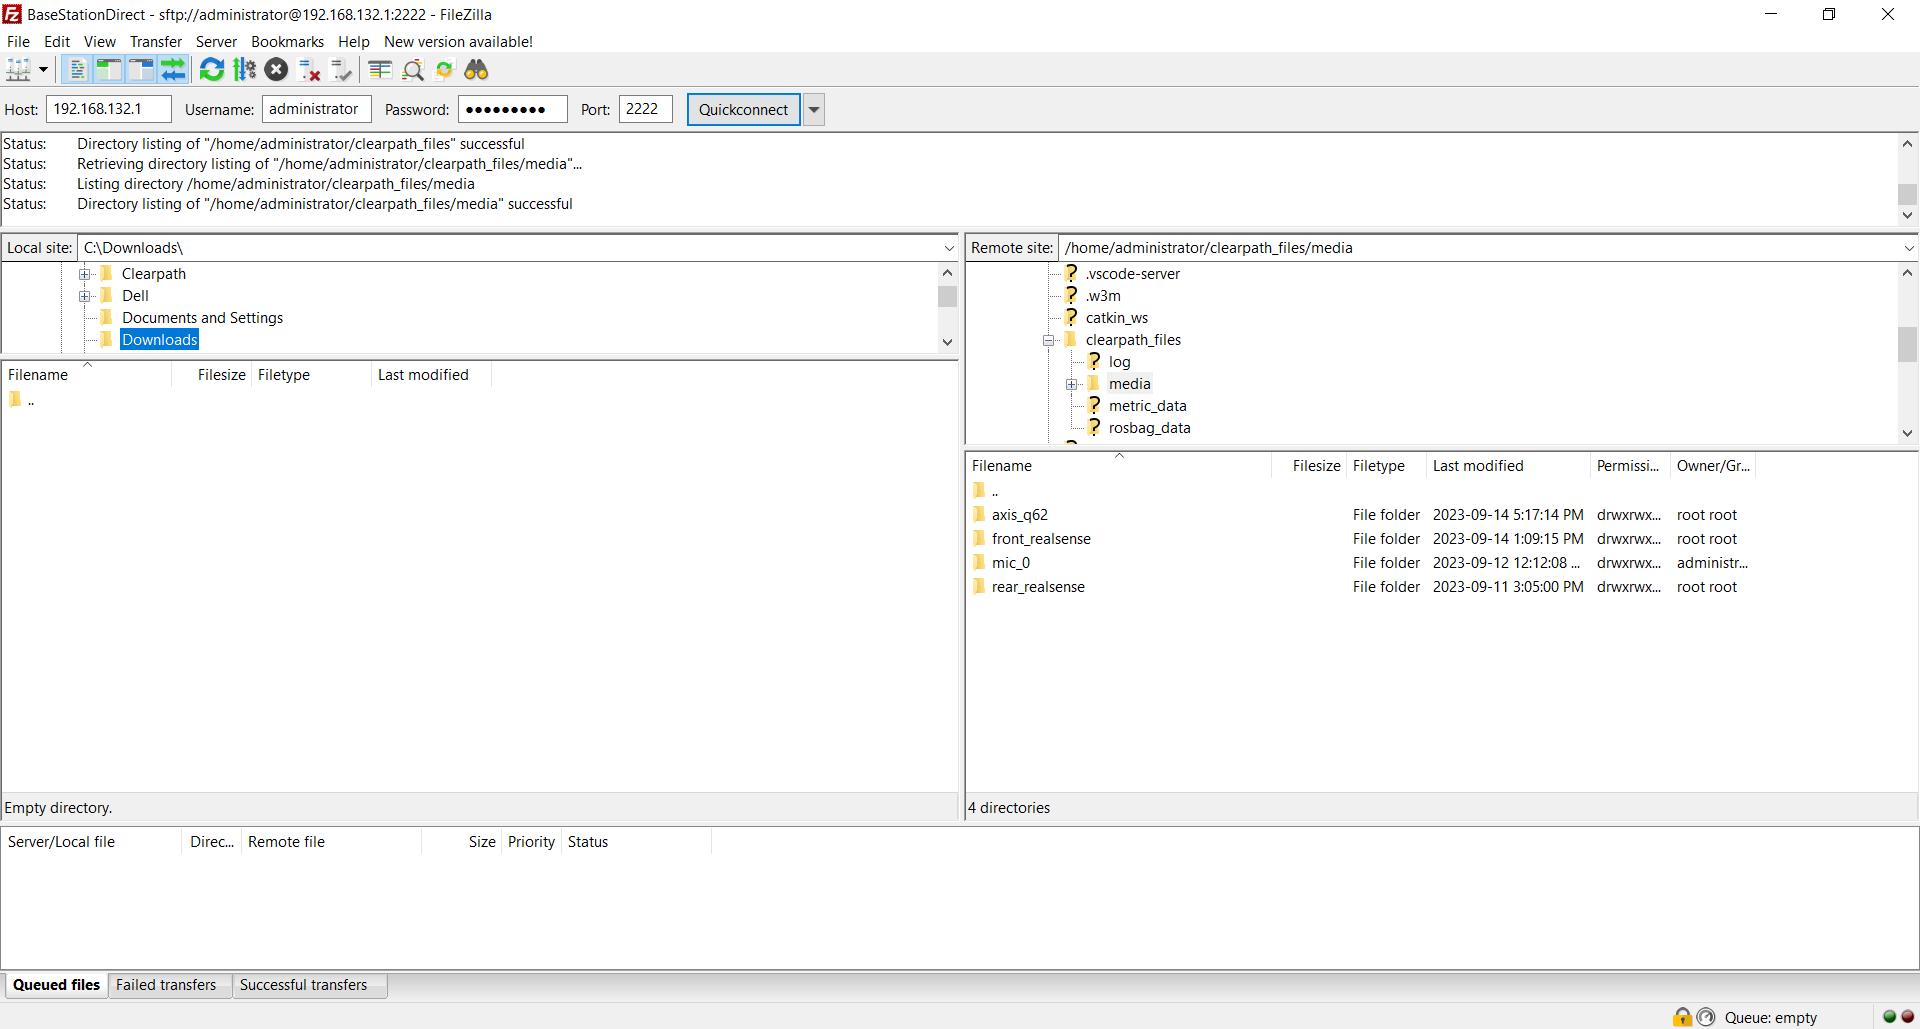Toggle synchronized browsing

click(x=445, y=70)
